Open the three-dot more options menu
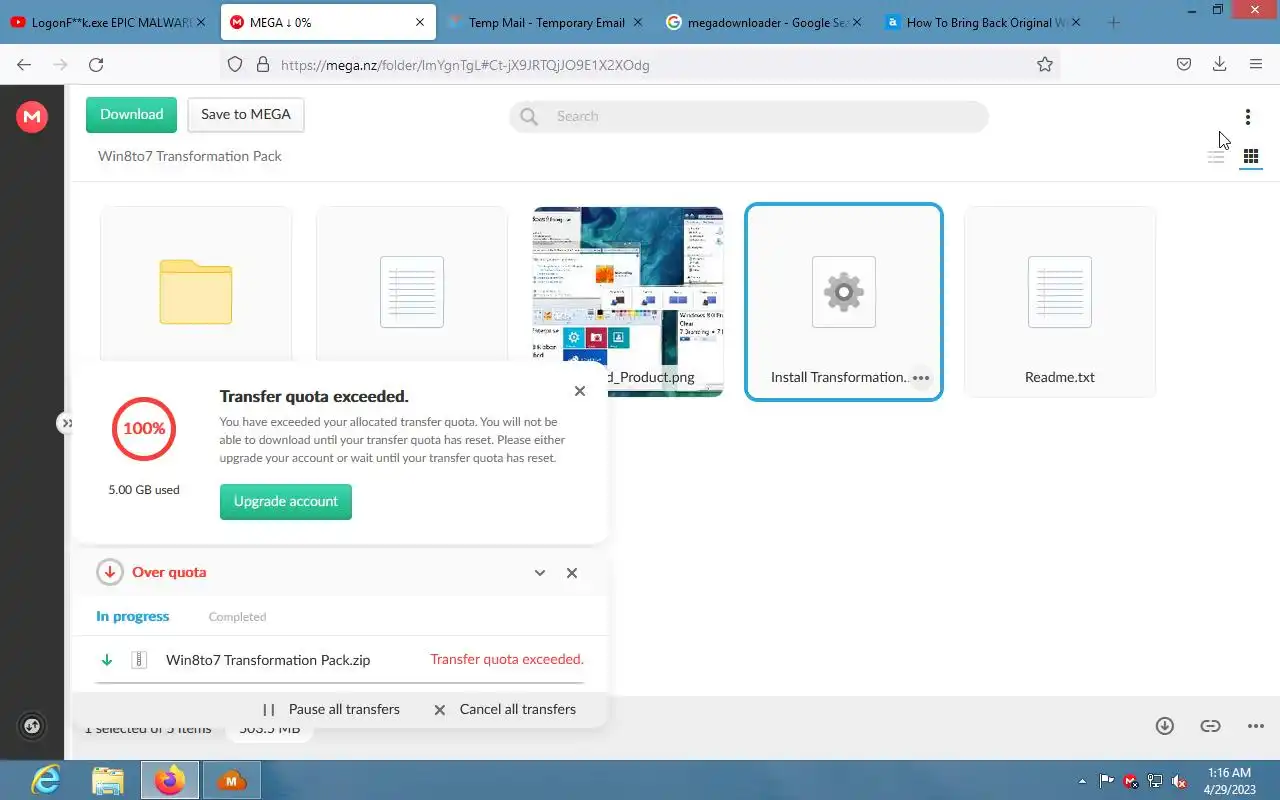 tap(1247, 117)
